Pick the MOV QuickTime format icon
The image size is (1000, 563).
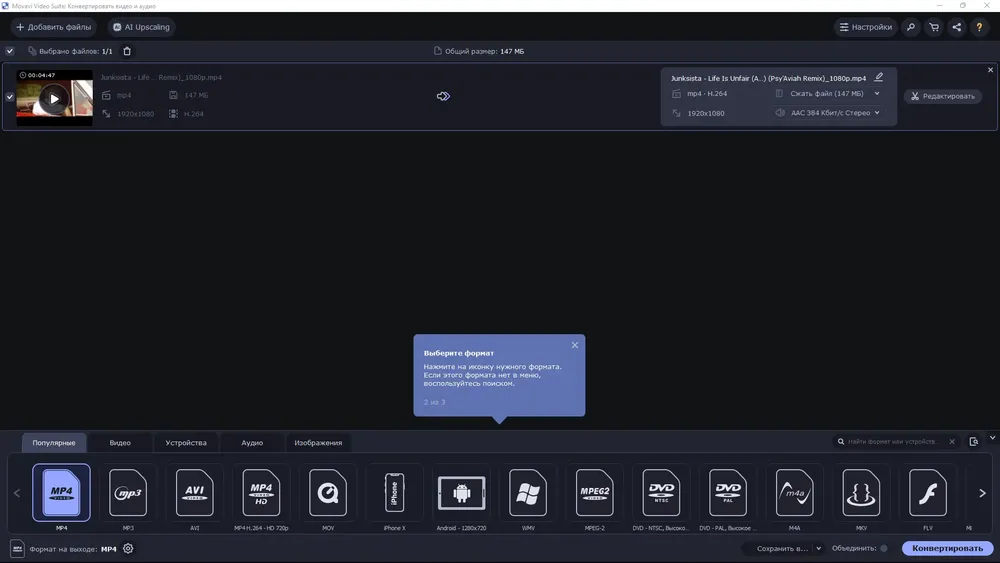(328, 492)
